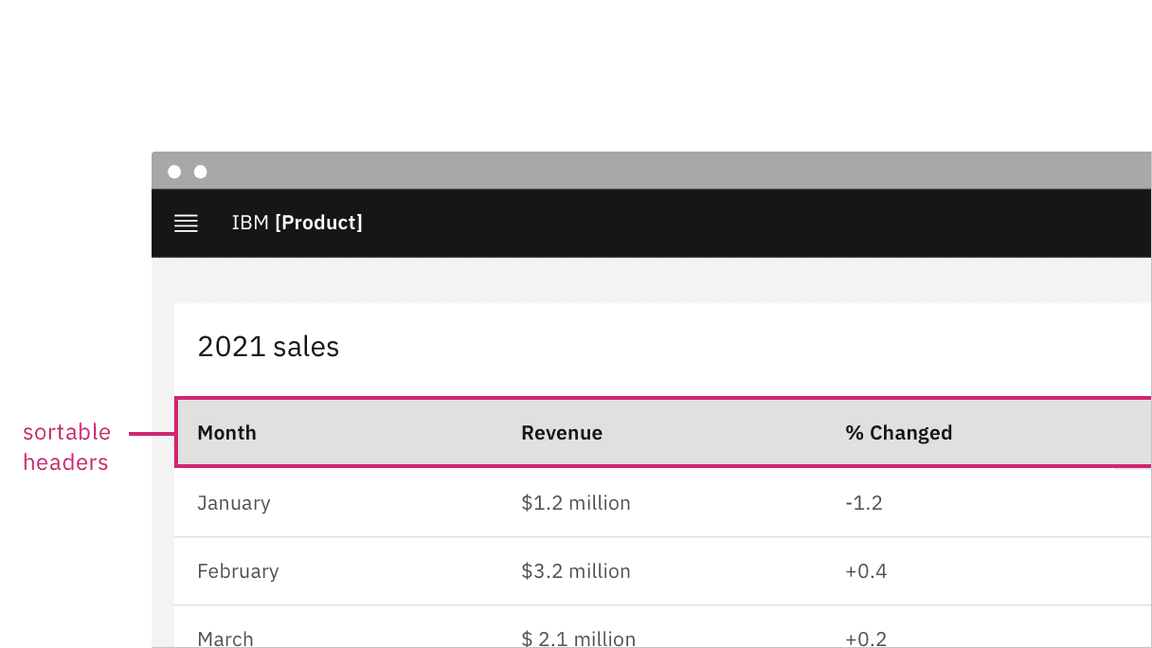Image resolution: width=1152 pixels, height=648 pixels.
Task: Sort by the % Changed column header
Action: [x=898, y=433]
